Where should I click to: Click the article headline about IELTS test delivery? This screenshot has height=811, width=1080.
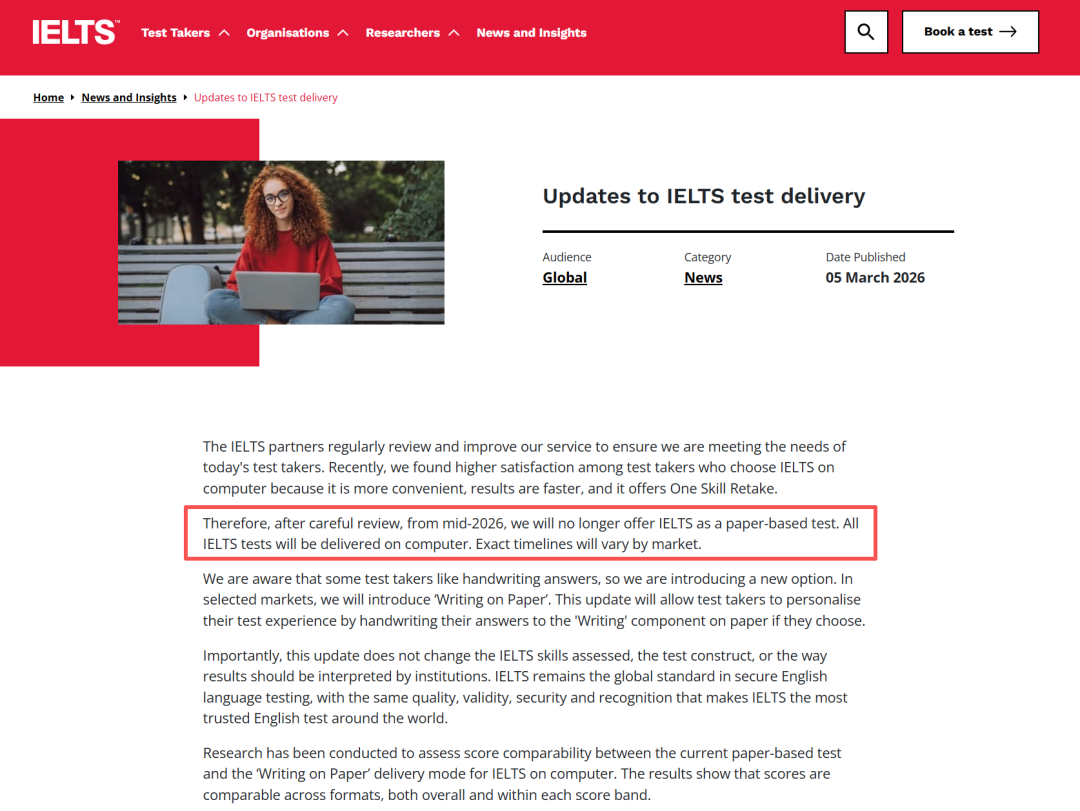tap(703, 196)
